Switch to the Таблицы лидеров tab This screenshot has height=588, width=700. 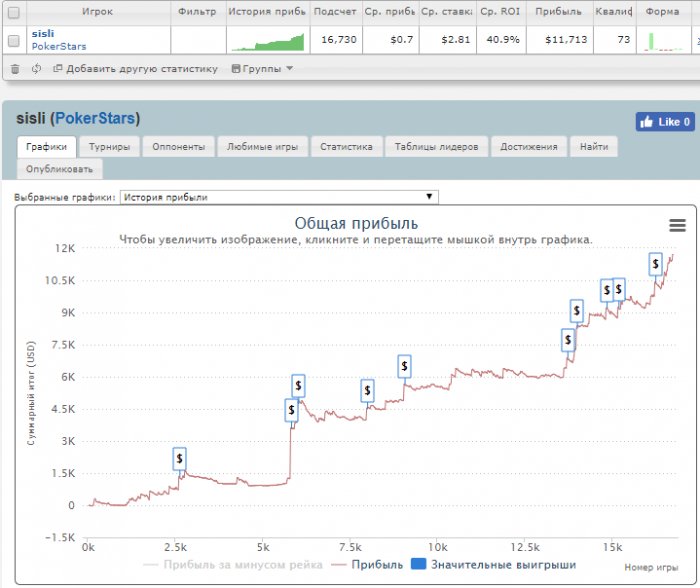click(x=437, y=147)
